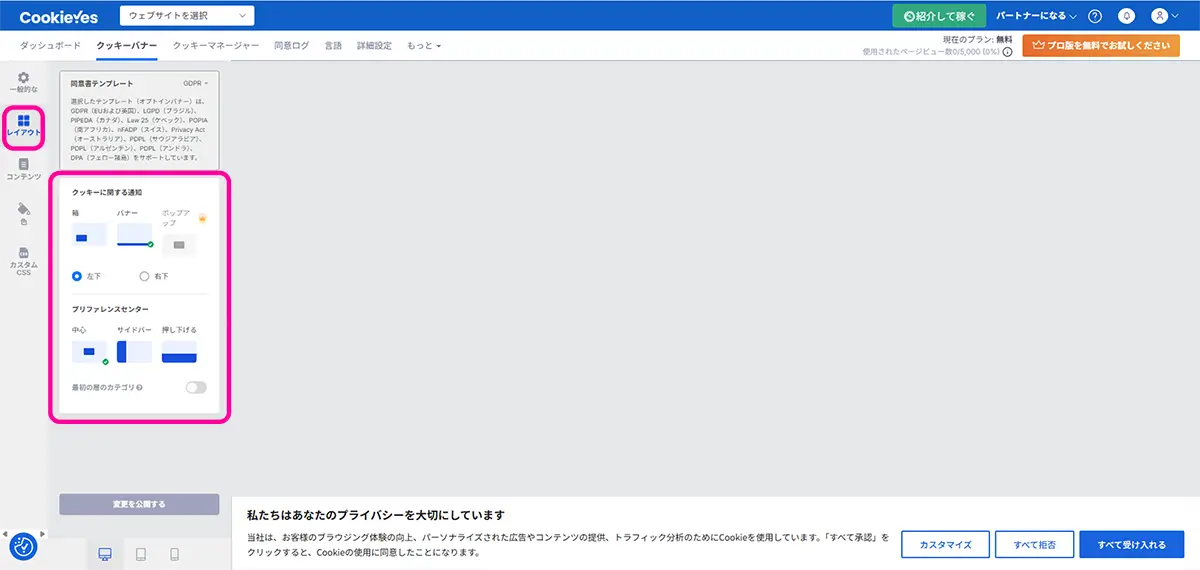Toggle the 最初の層のカテゴリ switch

click(x=196, y=387)
